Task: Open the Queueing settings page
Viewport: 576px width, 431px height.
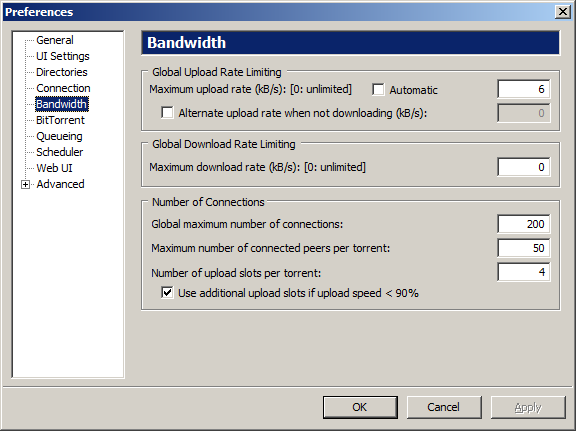Action: (x=59, y=136)
